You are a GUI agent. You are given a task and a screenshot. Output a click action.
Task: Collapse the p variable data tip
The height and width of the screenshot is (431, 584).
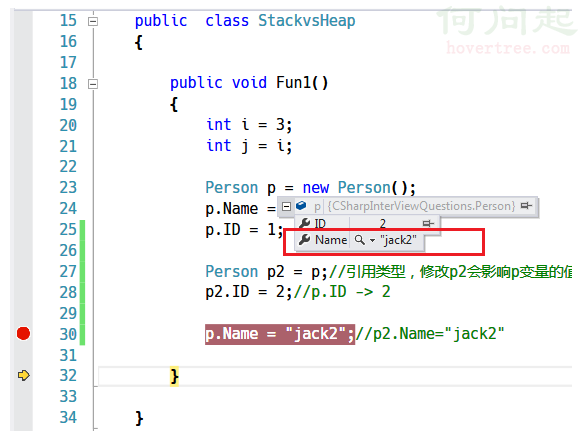(x=286, y=206)
